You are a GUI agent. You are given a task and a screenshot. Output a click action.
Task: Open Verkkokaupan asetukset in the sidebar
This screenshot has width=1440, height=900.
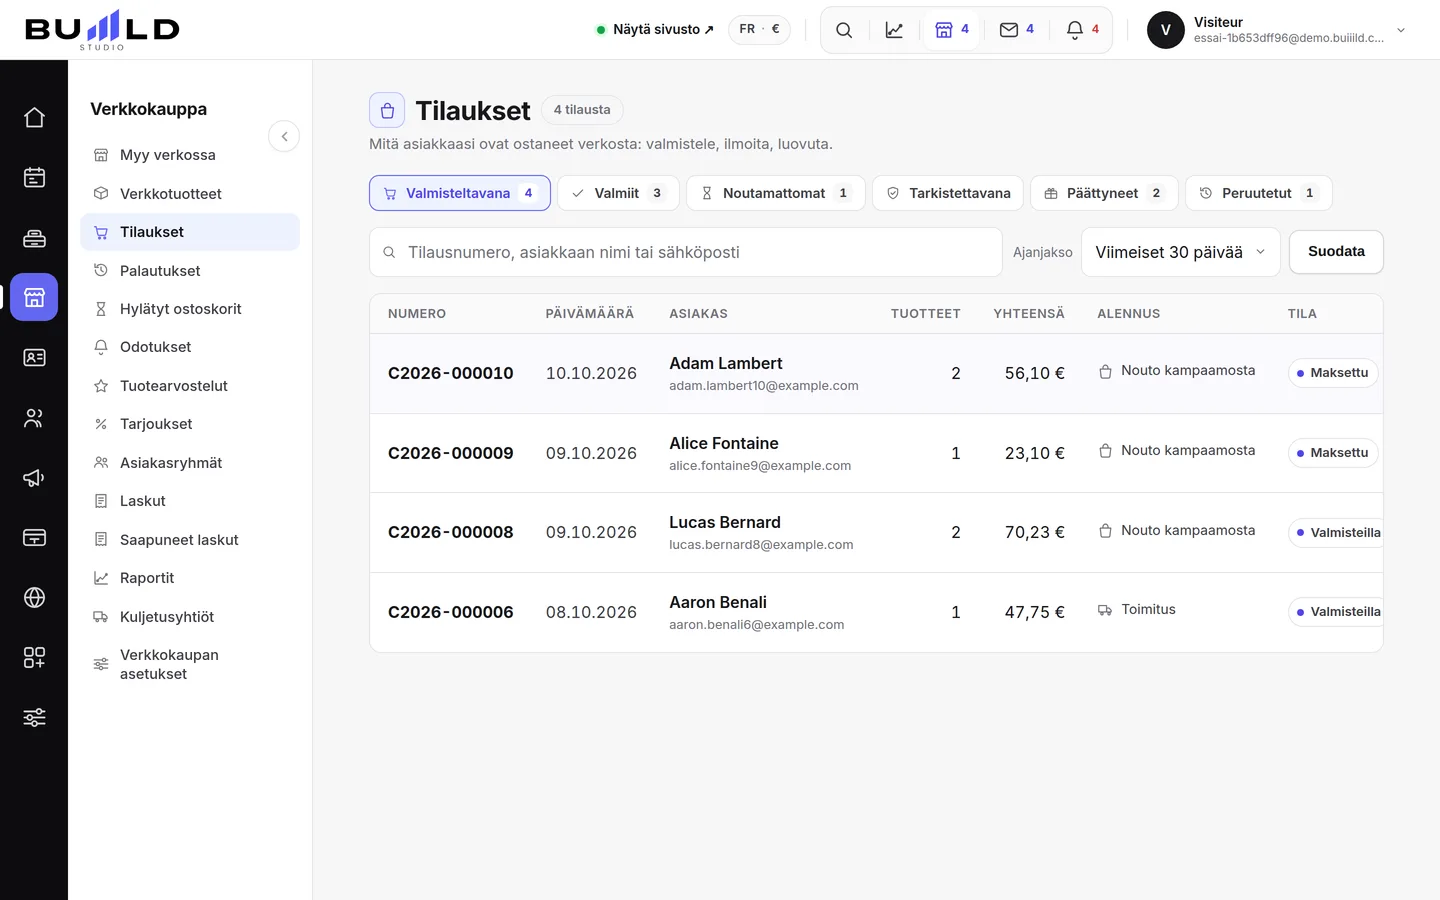click(x=190, y=664)
